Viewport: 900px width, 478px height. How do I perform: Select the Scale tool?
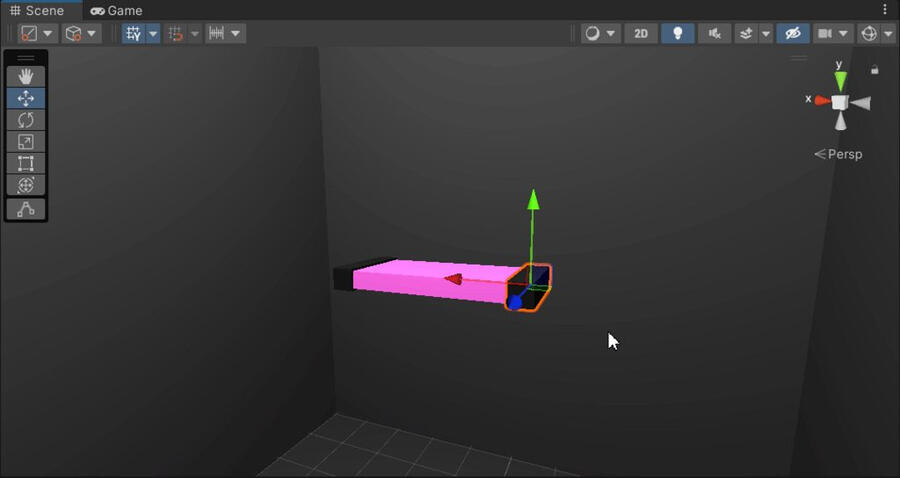click(x=26, y=142)
